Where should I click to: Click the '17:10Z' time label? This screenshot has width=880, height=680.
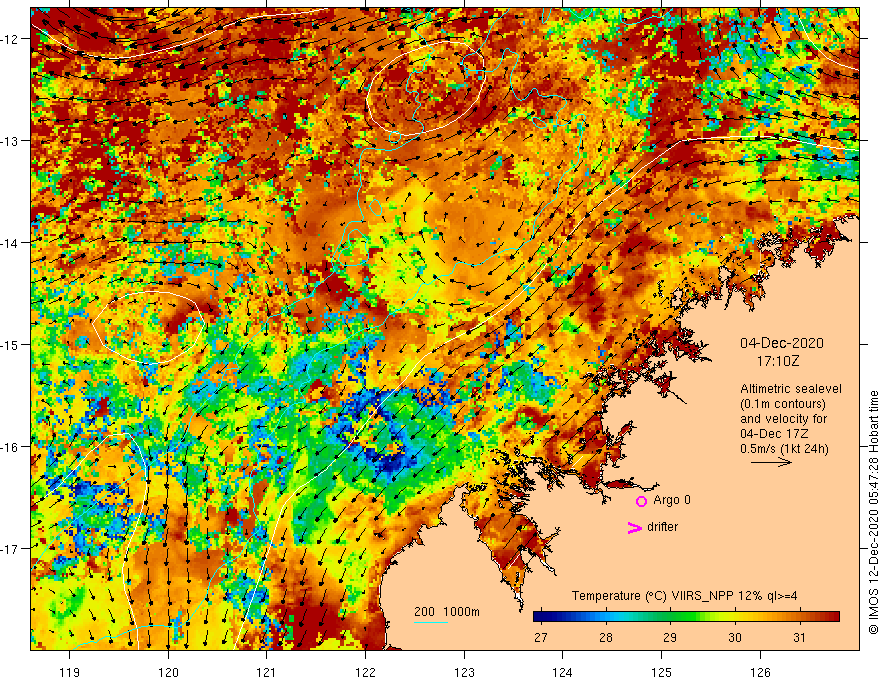(778, 361)
